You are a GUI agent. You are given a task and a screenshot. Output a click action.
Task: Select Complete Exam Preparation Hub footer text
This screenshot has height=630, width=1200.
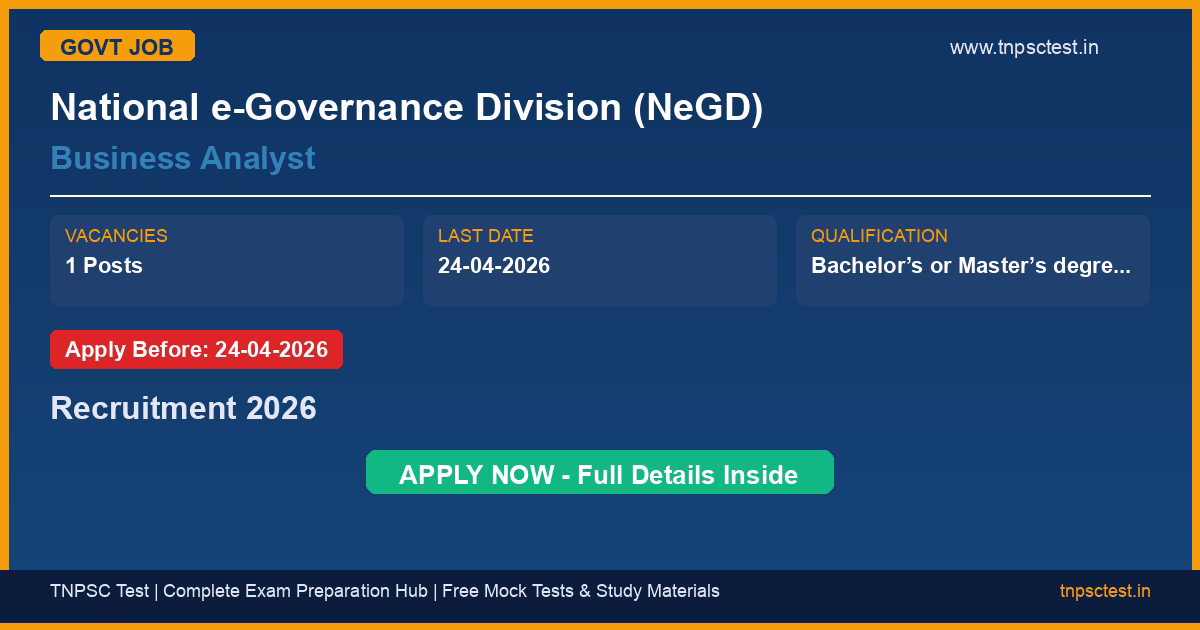click(295, 591)
